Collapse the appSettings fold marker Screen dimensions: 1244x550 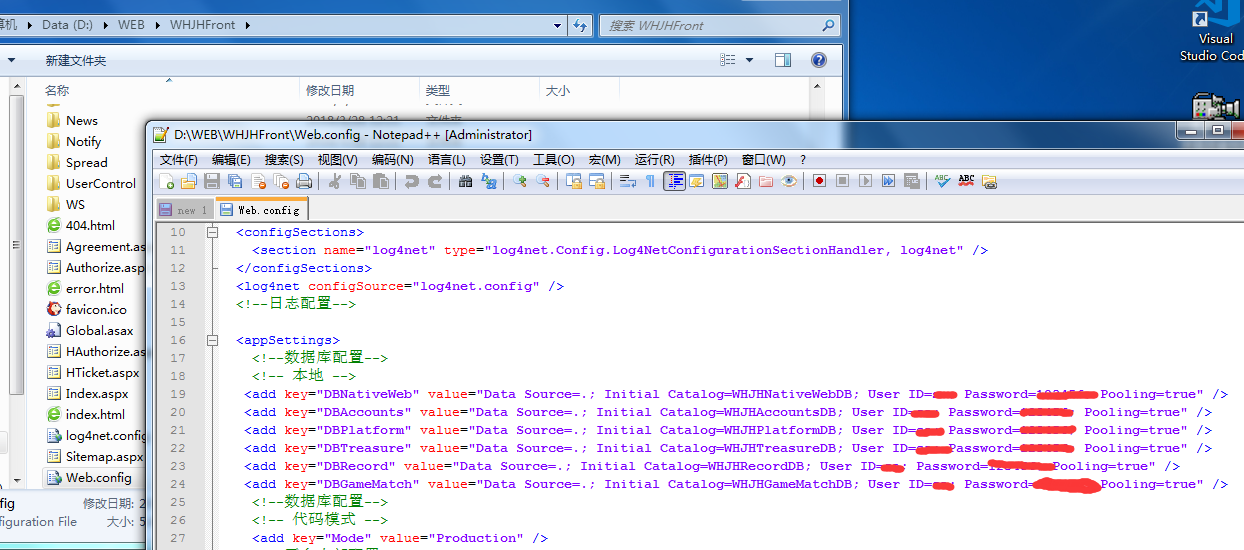pyautogui.click(x=212, y=340)
